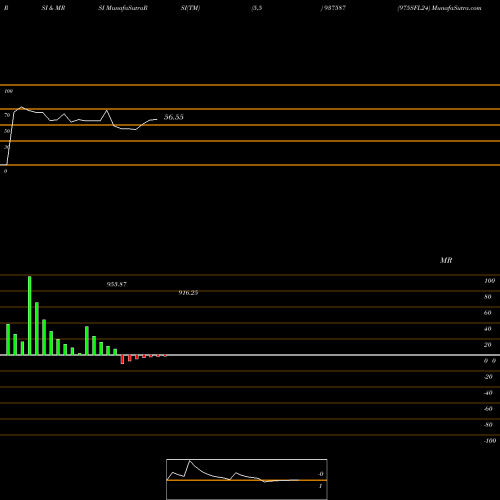Click the 20 label on MR axis
This screenshot has width=500, height=500.
(488, 345)
